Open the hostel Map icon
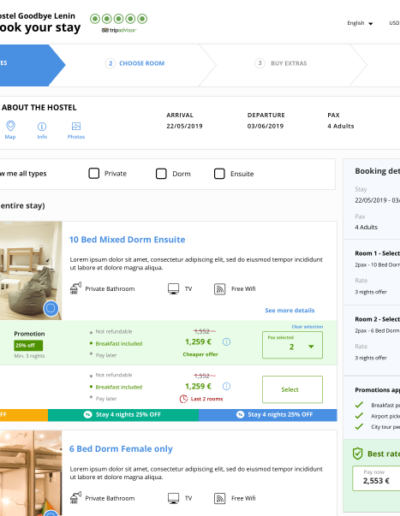 10,130
